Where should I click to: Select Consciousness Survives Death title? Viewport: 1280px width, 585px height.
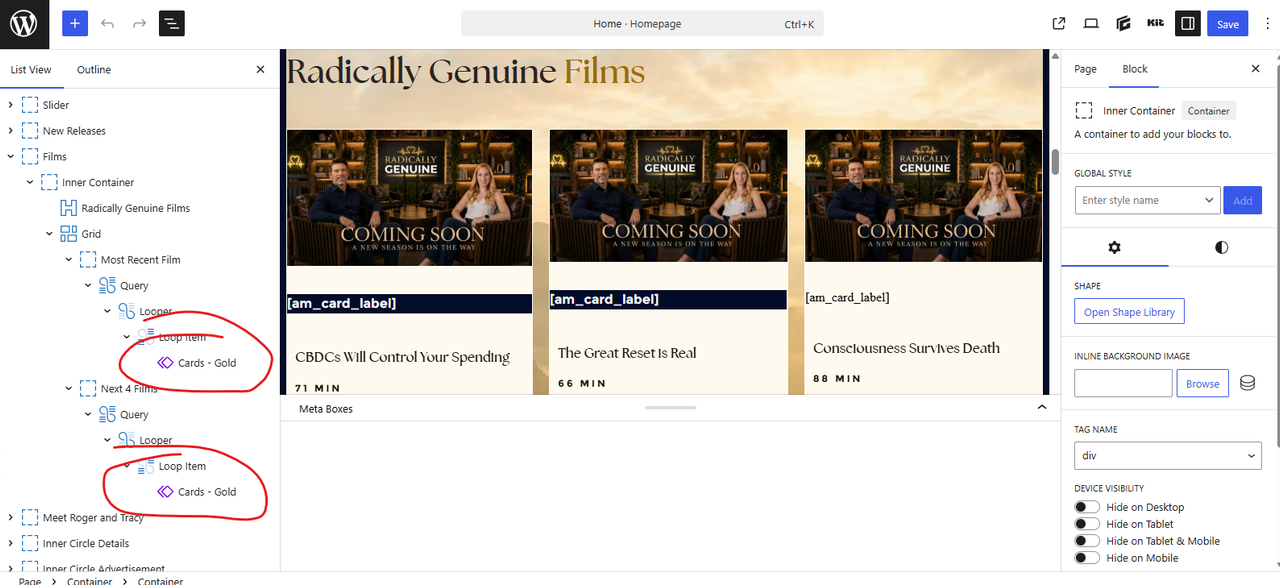click(906, 348)
